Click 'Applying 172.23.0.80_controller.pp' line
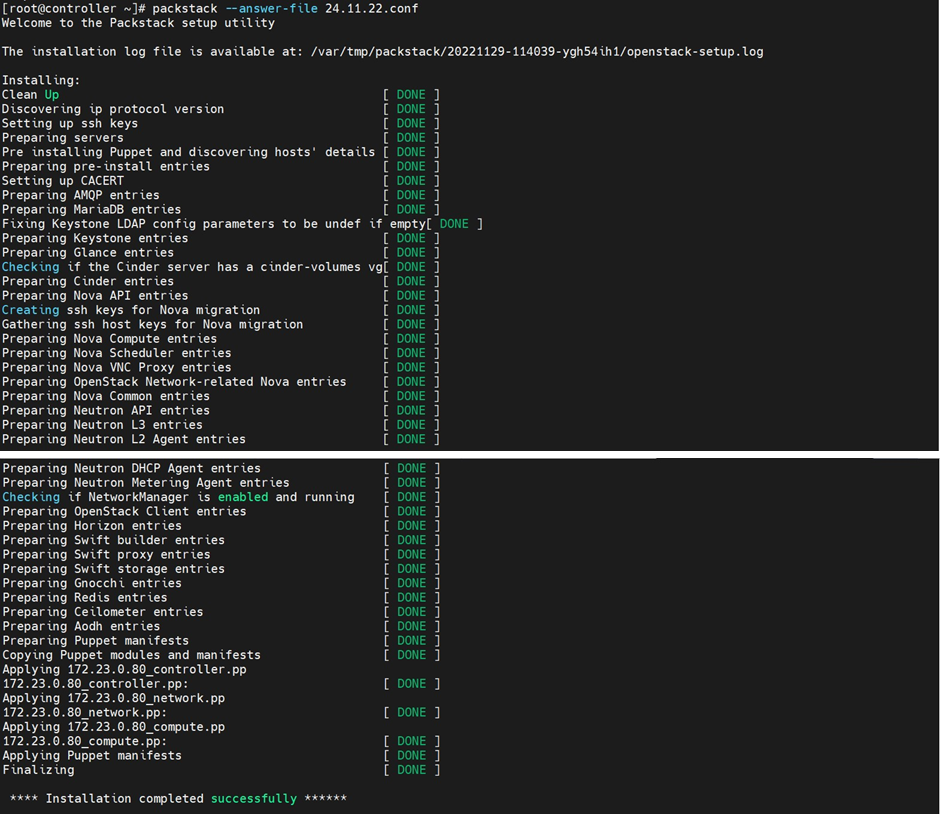940x814 pixels. pyautogui.click(x=125, y=670)
